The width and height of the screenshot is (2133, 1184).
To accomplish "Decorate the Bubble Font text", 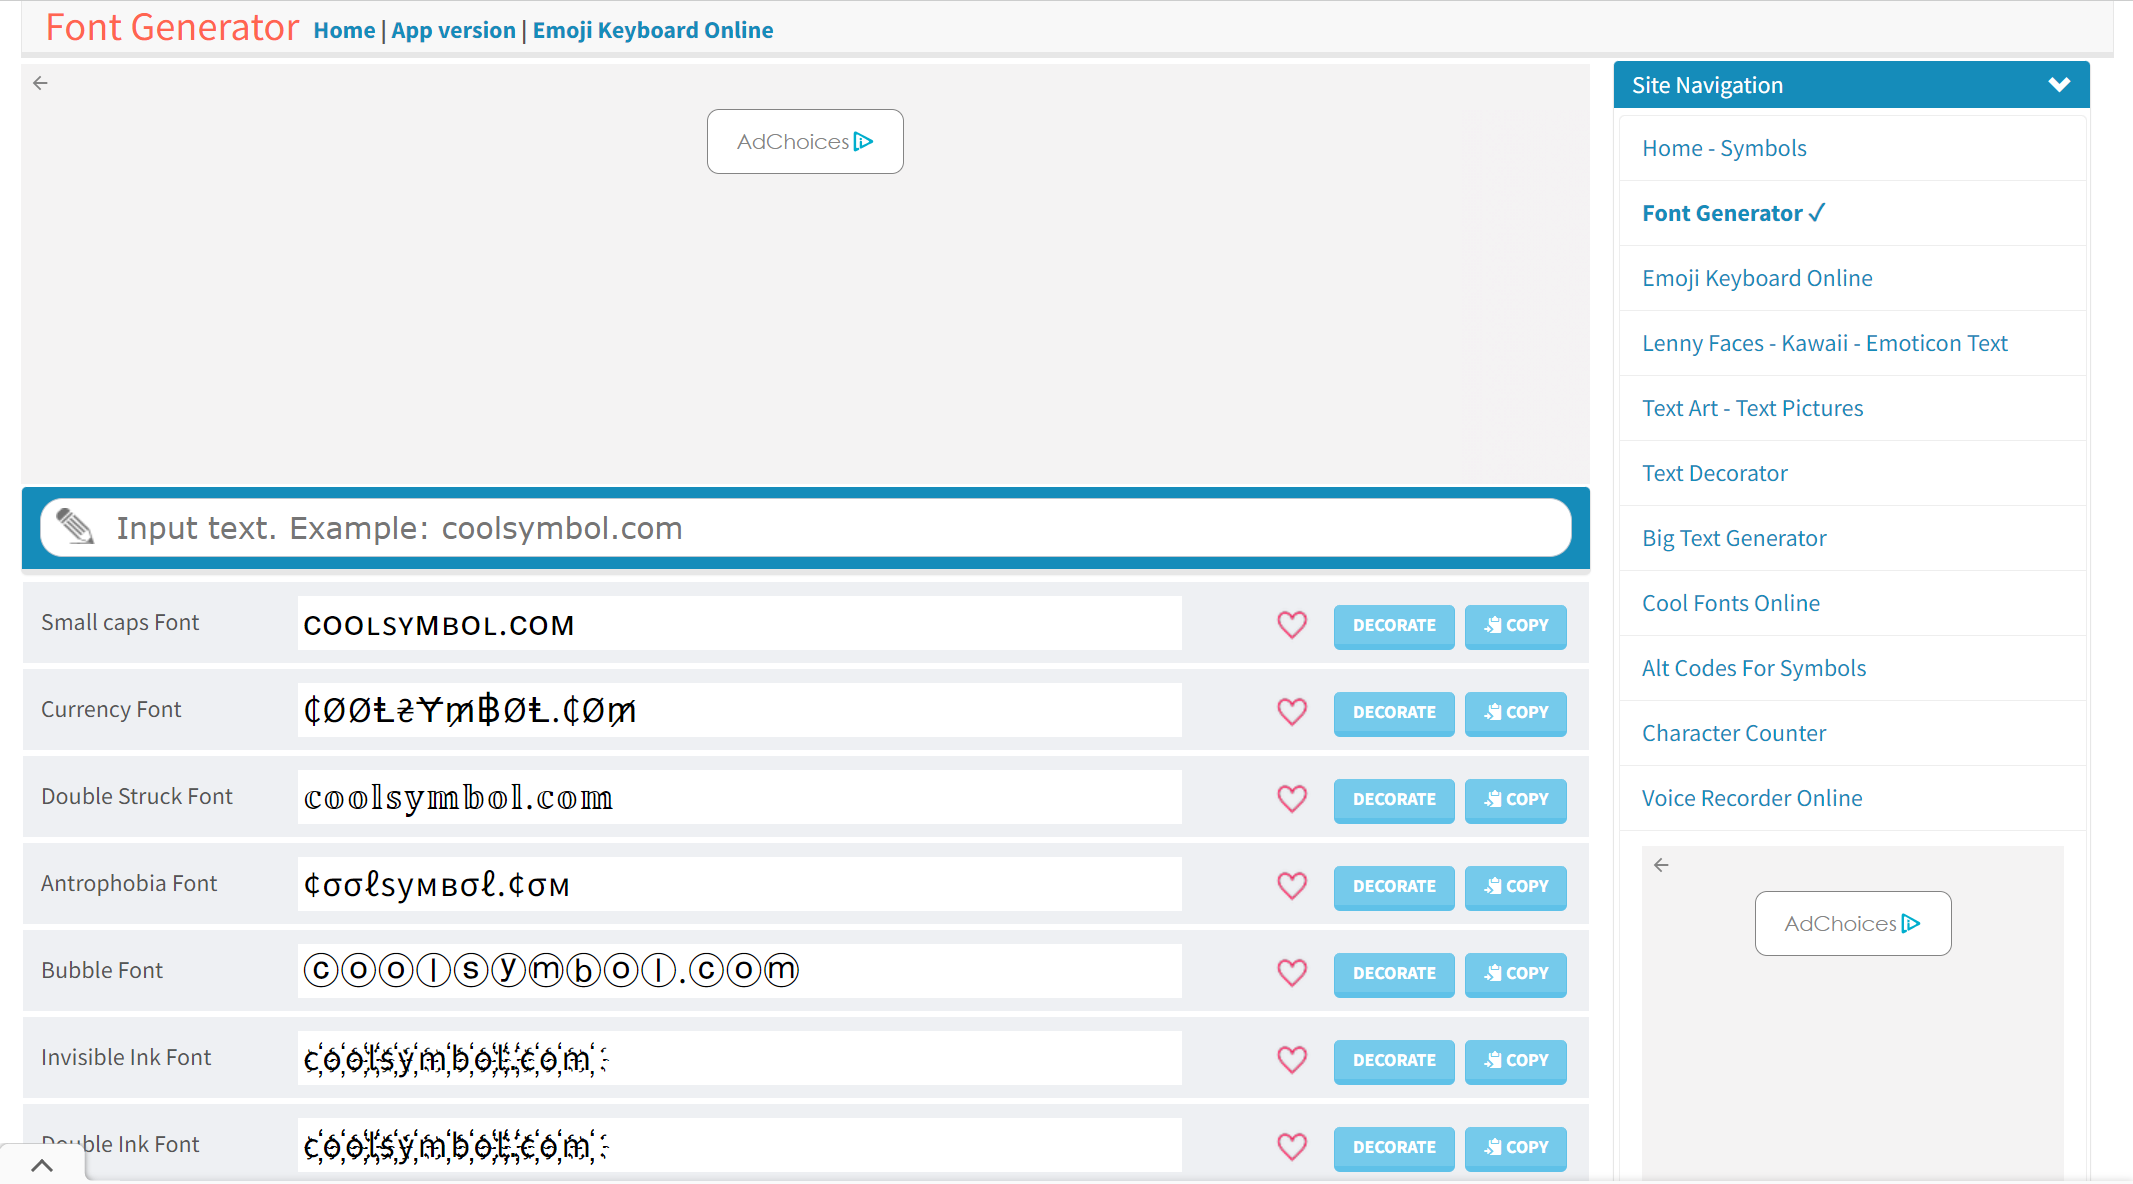I will point(1394,974).
